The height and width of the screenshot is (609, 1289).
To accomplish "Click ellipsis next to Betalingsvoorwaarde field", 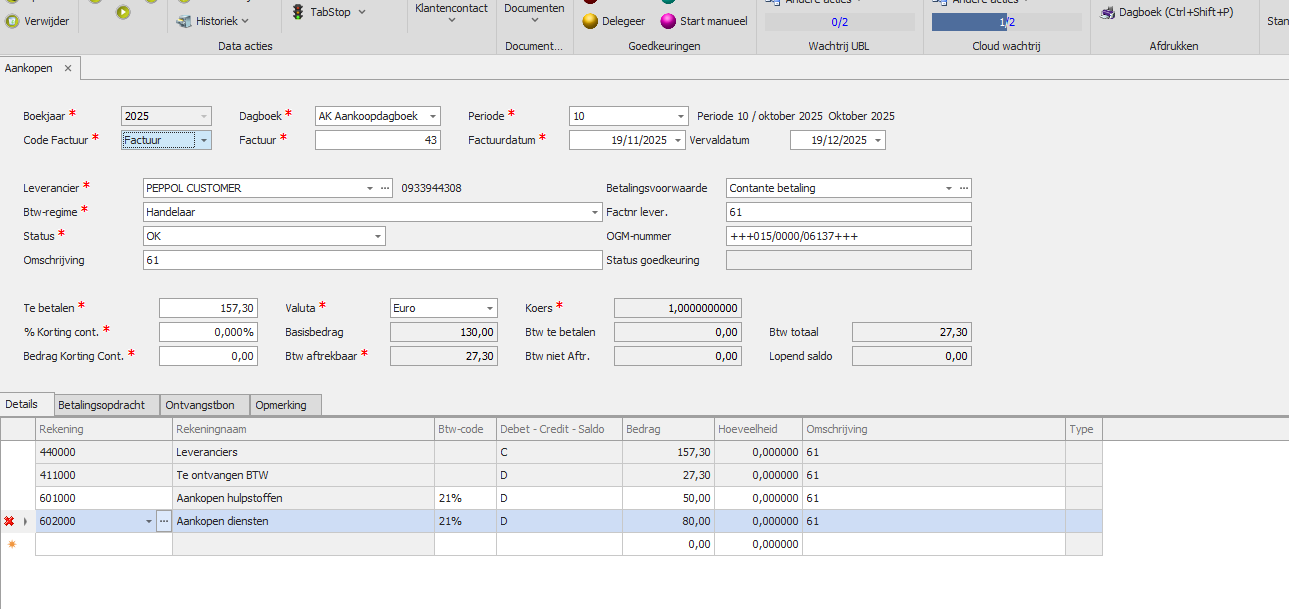I will point(964,188).
